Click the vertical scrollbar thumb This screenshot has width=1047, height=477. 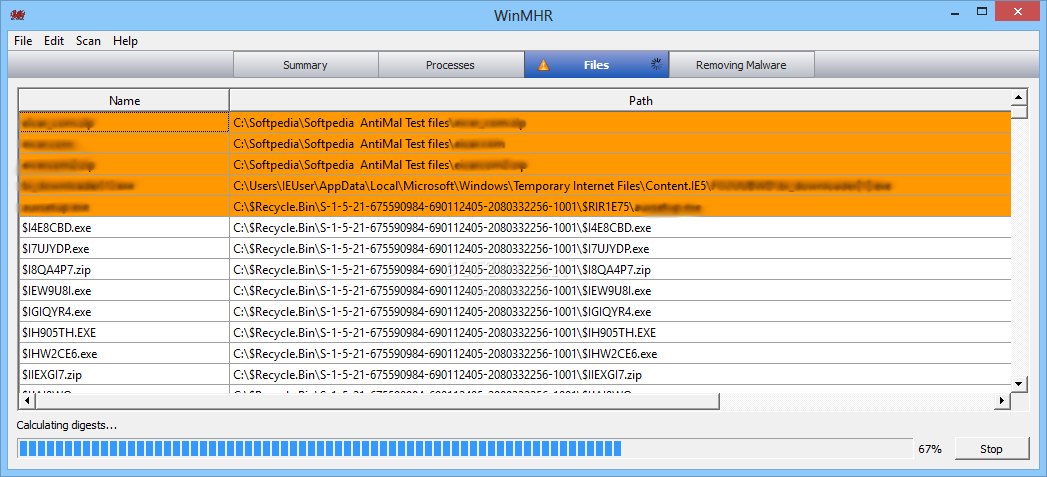[1018, 112]
